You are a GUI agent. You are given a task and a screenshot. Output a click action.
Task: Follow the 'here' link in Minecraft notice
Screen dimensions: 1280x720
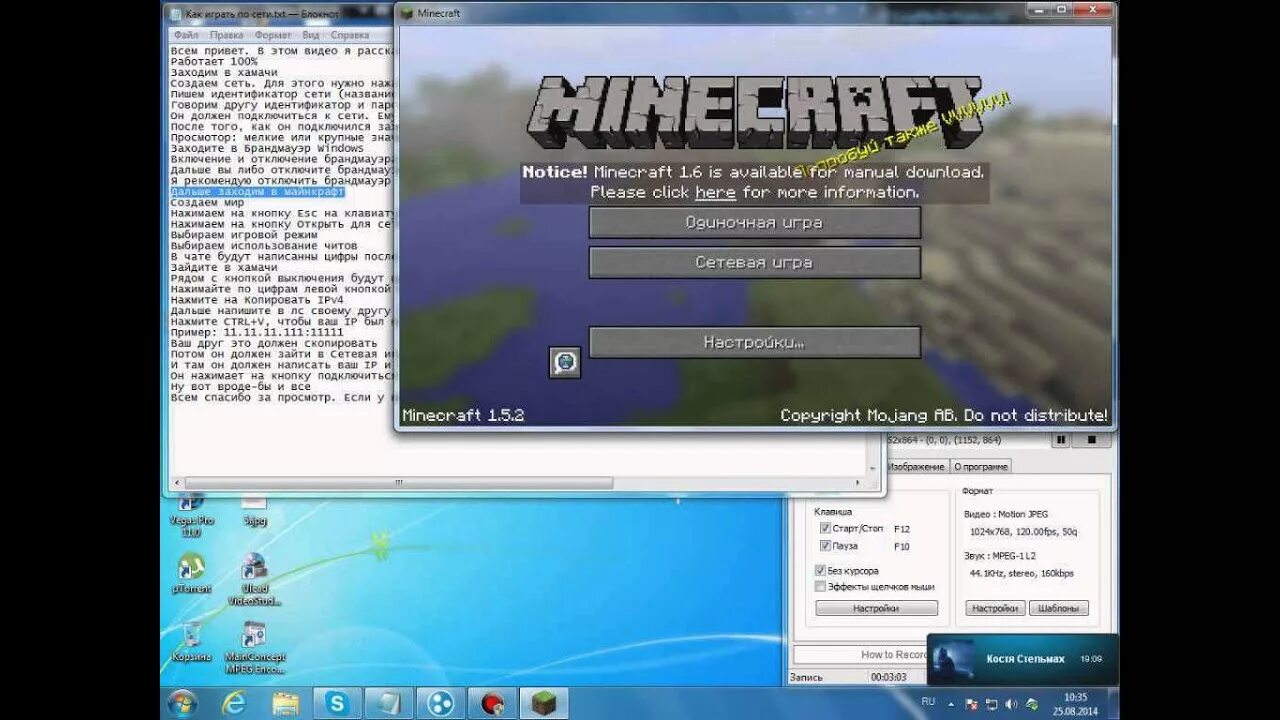click(715, 192)
